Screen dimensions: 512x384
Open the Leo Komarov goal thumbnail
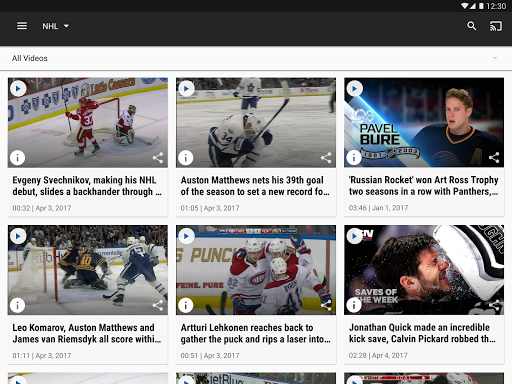[x=88, y=270]
